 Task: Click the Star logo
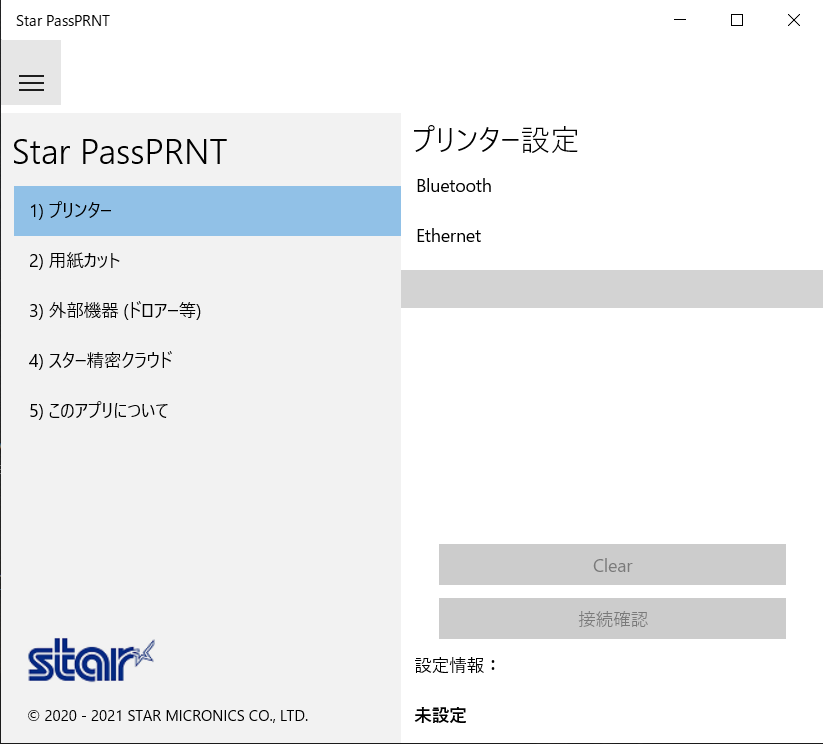click(91, 660)
